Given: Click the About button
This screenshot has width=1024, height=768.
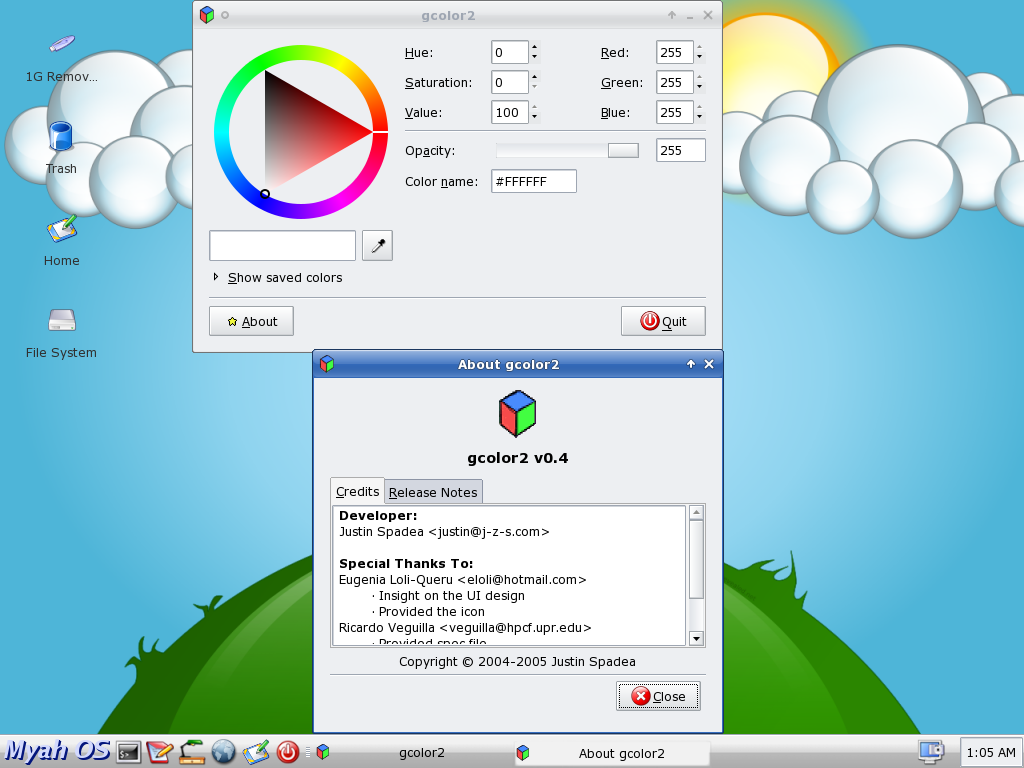Looking at the screenshot, I should [x=251, y=321].
